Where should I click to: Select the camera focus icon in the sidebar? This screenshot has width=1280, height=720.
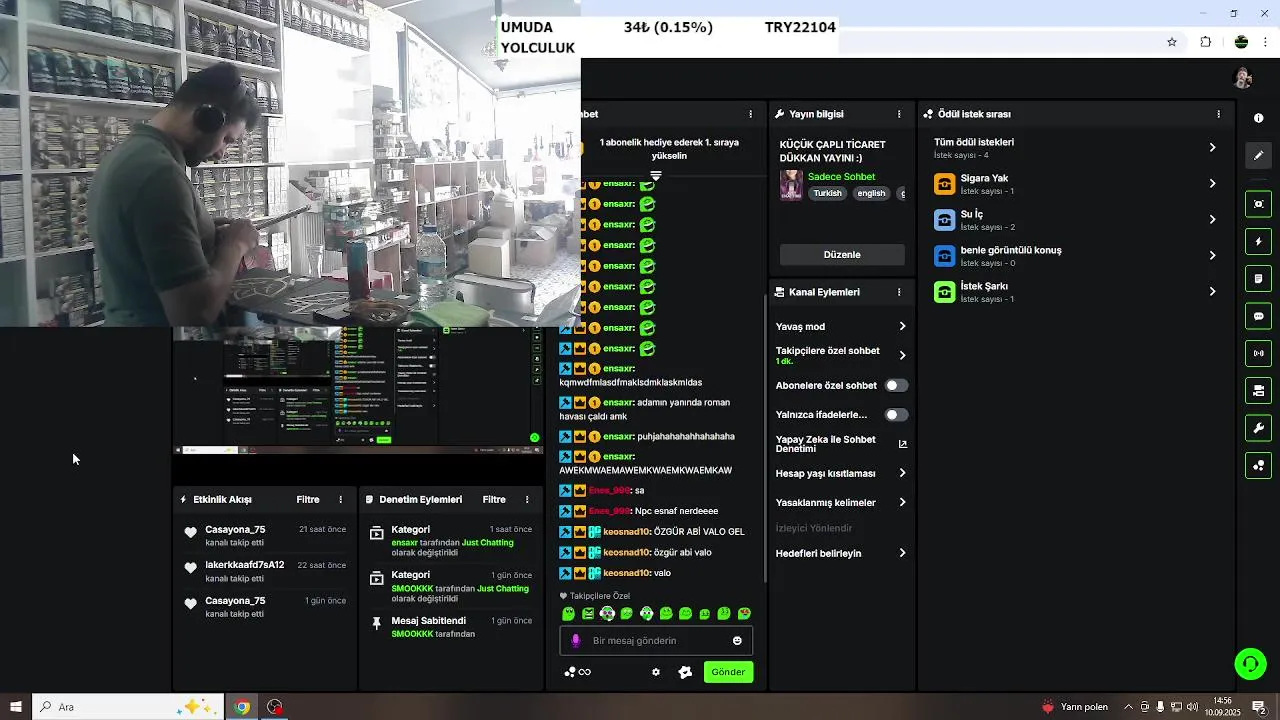click(x=1258, y=204)
